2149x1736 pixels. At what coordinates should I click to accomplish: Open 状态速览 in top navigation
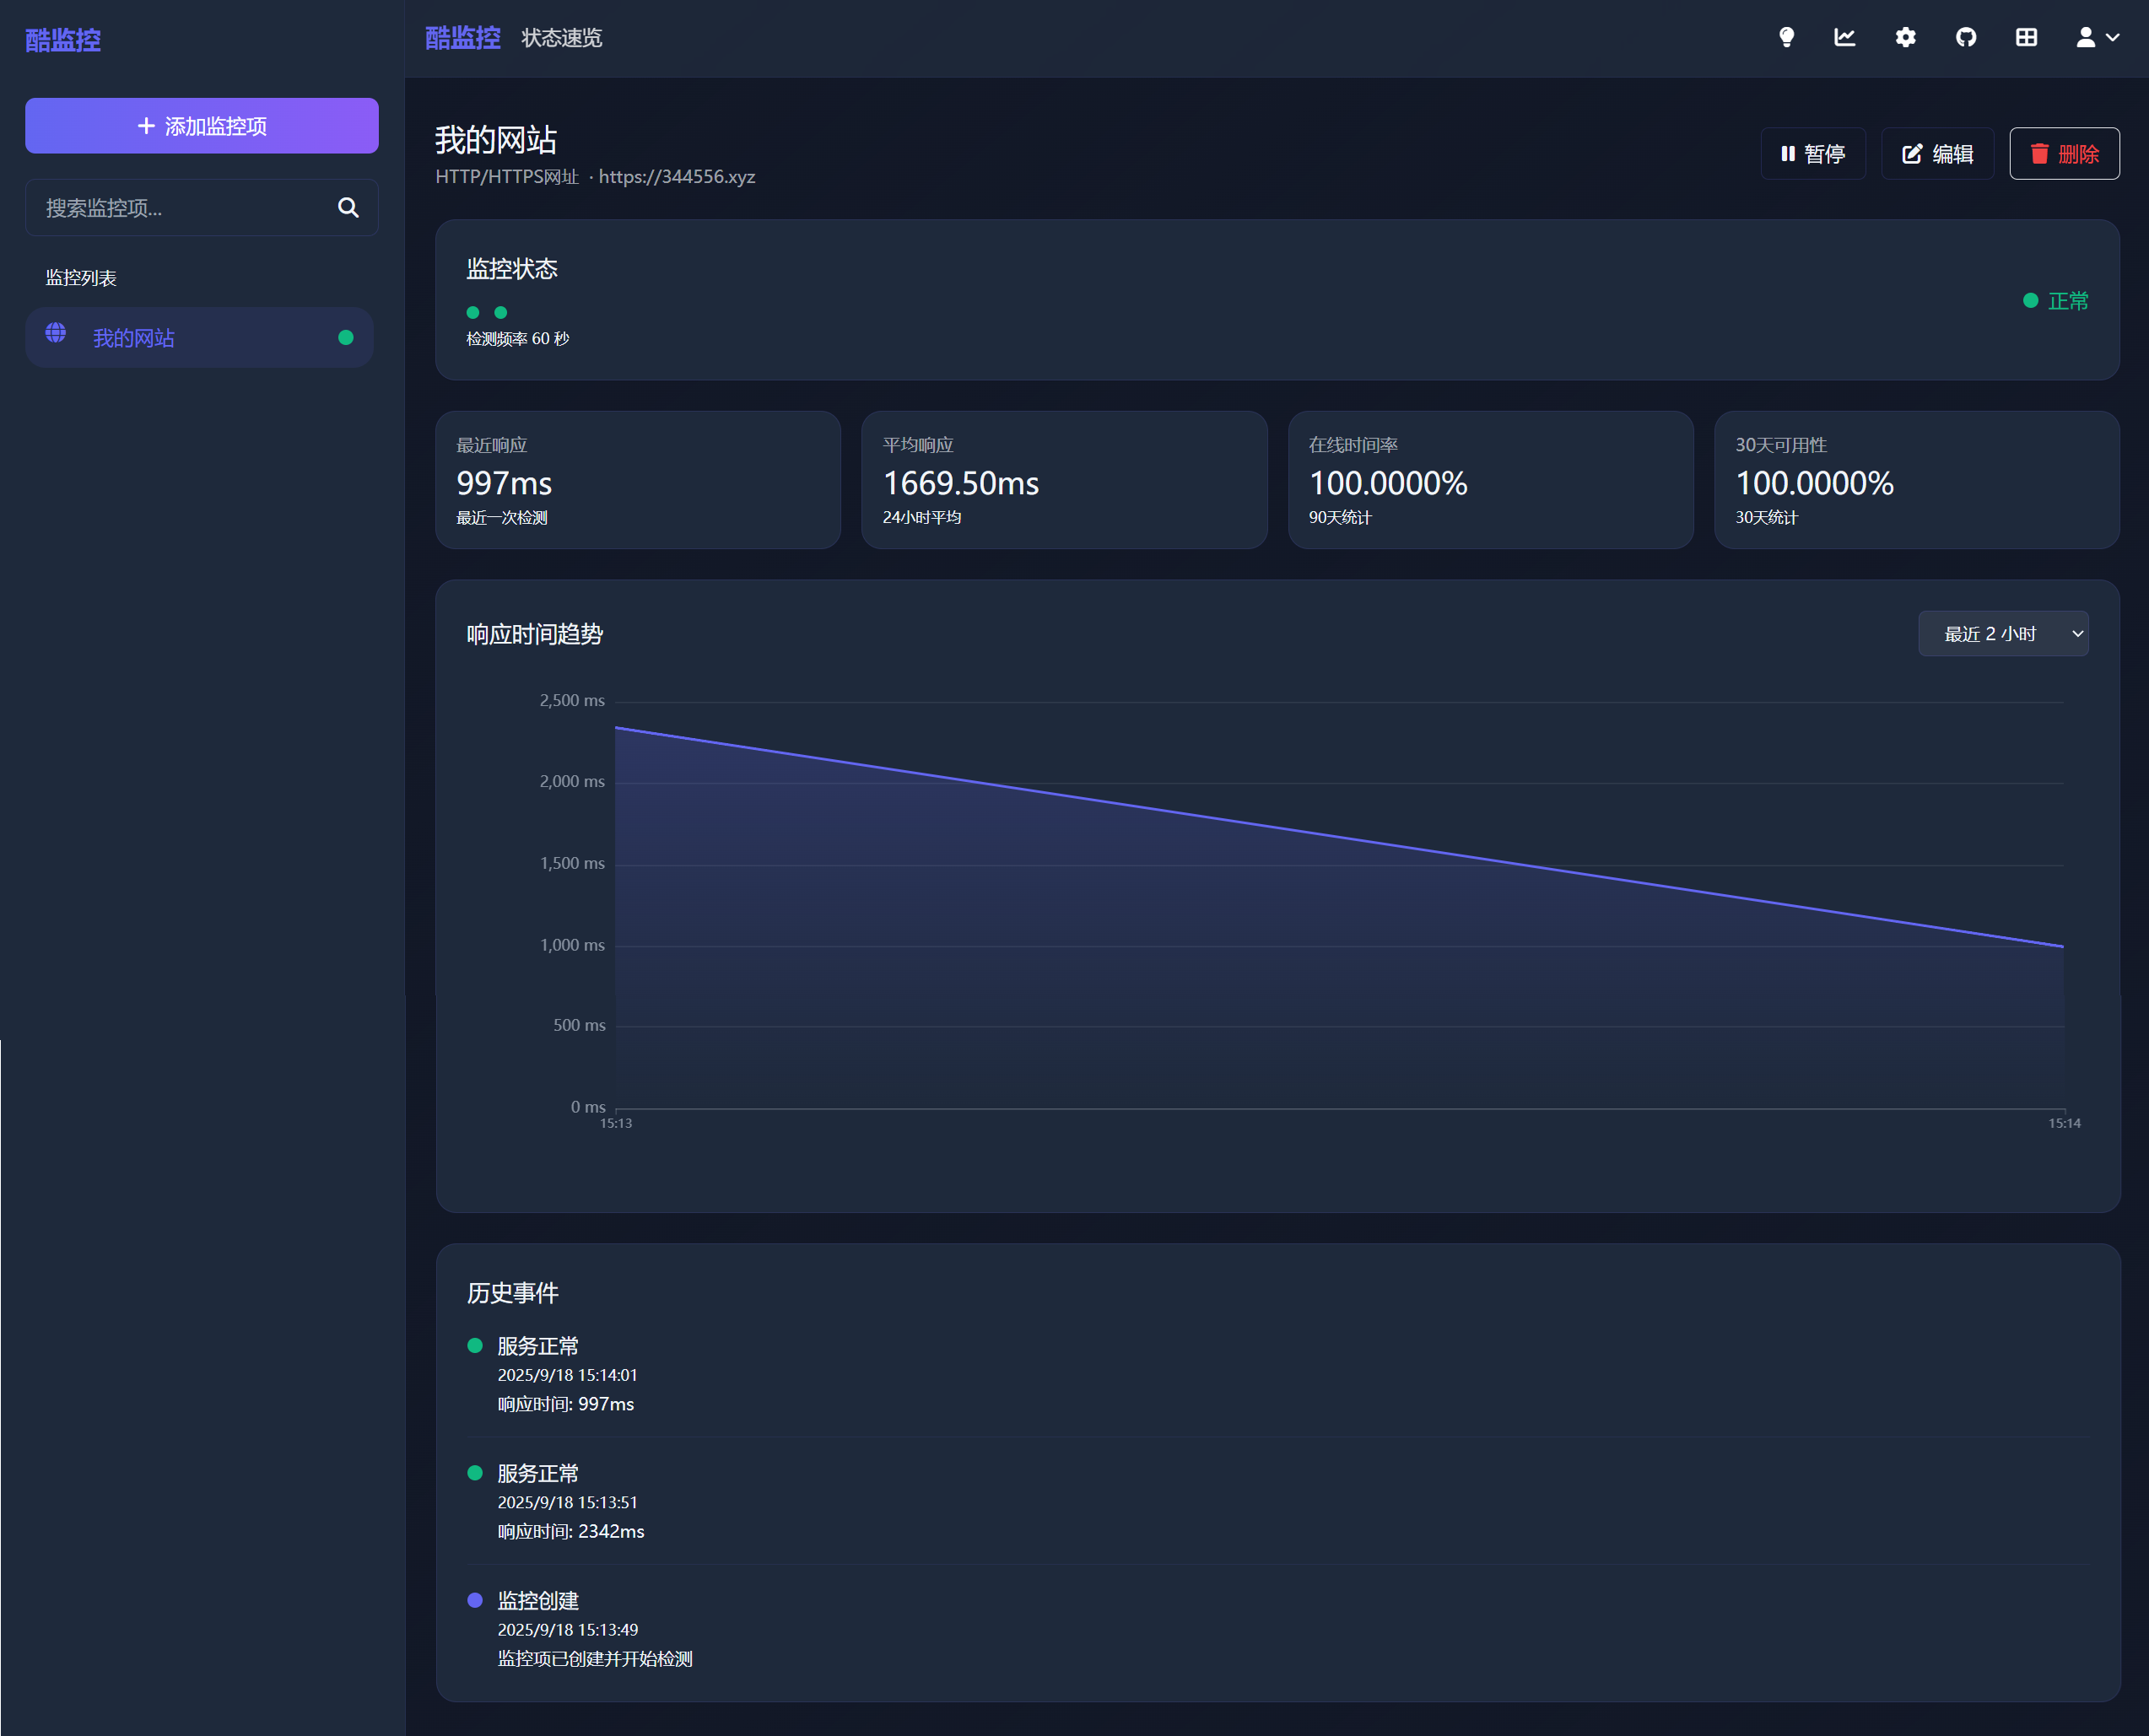pyautogui.click(x=561, y=38)
